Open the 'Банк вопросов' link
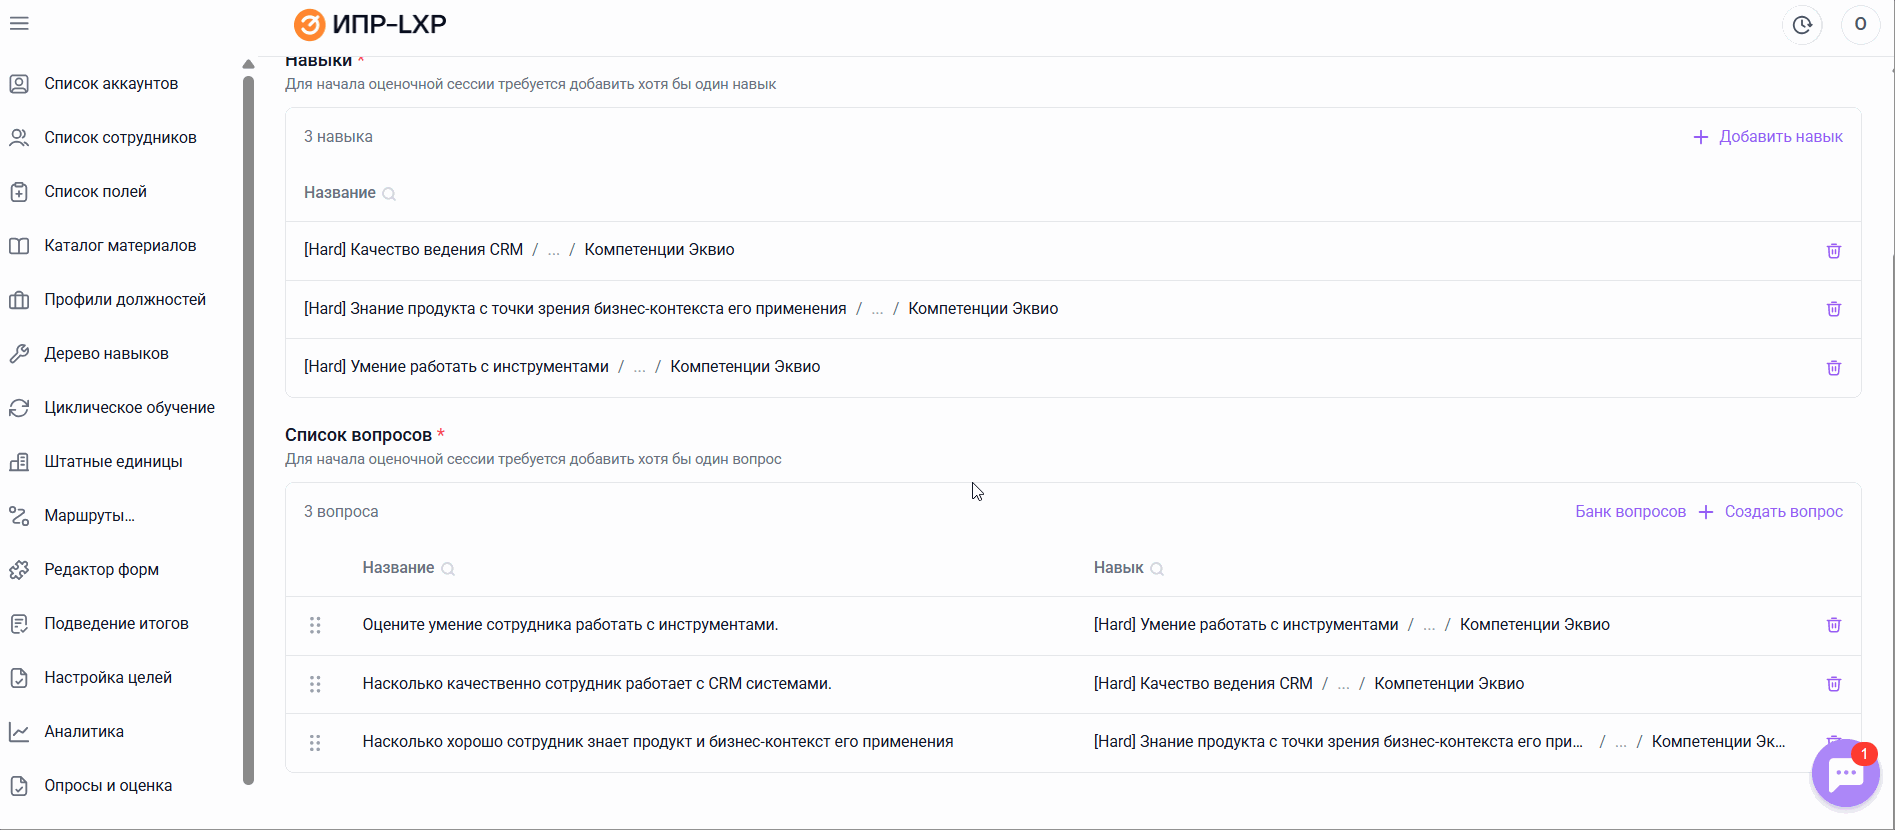Screen dimensions: 1895x830 click(1630, 512)
